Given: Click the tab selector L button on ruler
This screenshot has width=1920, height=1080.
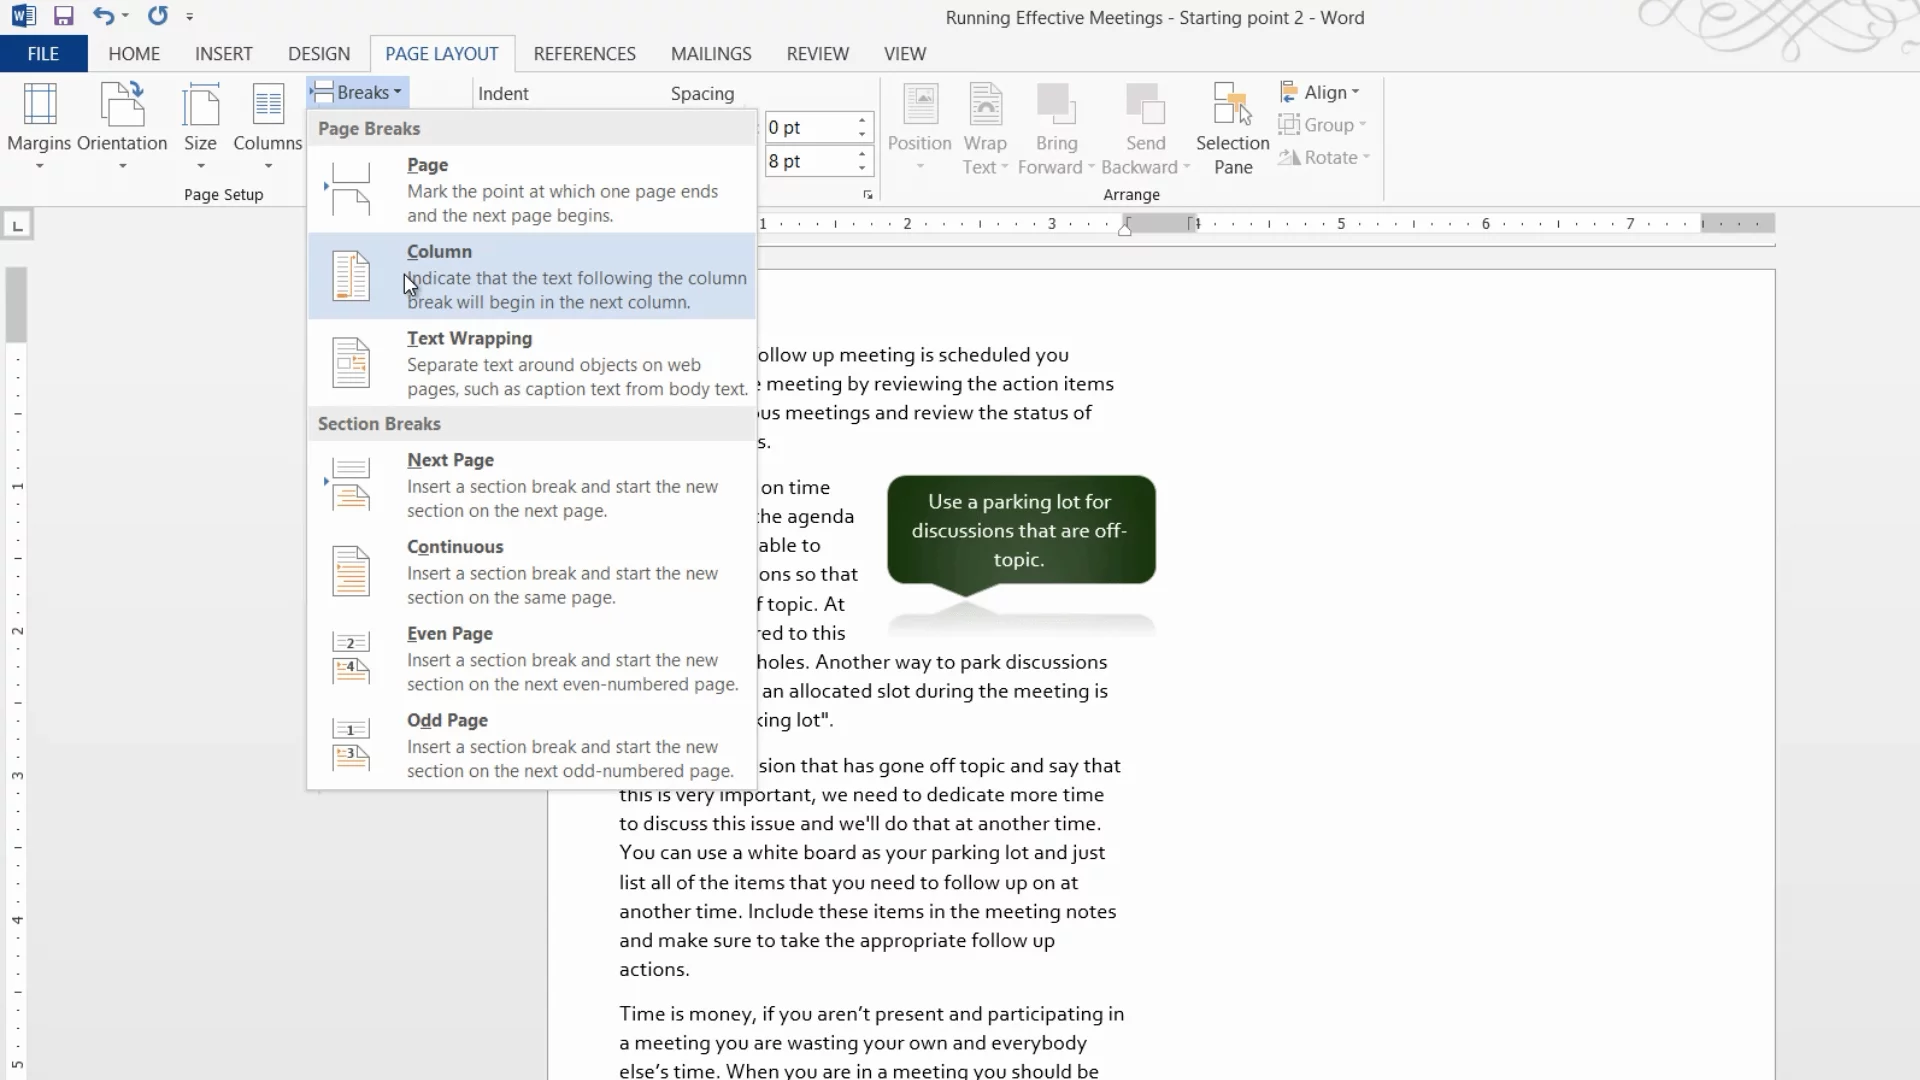Looking at the screenshot, I should (17, 225).
